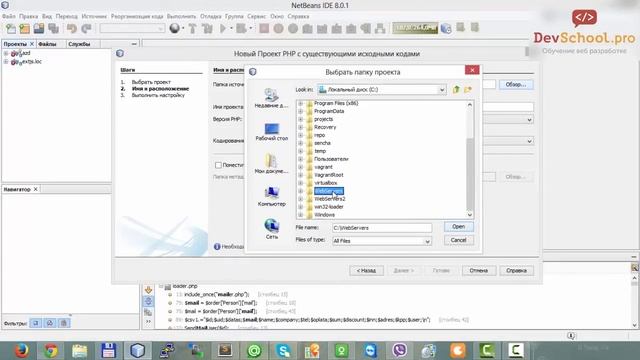640x360 pixels.
Task: Open the Files of type dropdown
Action: point(427,241)
